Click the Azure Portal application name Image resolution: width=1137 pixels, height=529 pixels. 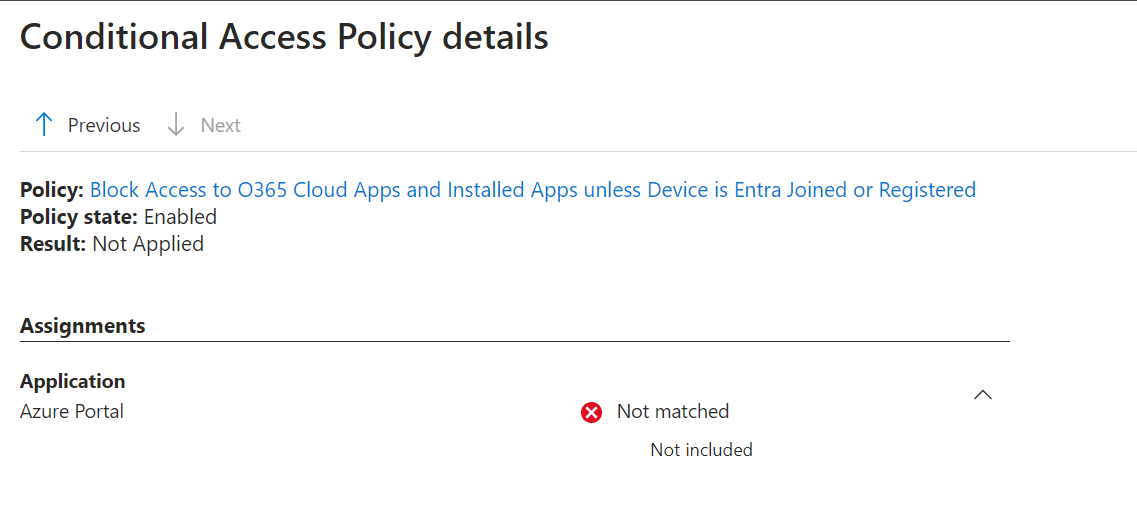pos(72,411)
